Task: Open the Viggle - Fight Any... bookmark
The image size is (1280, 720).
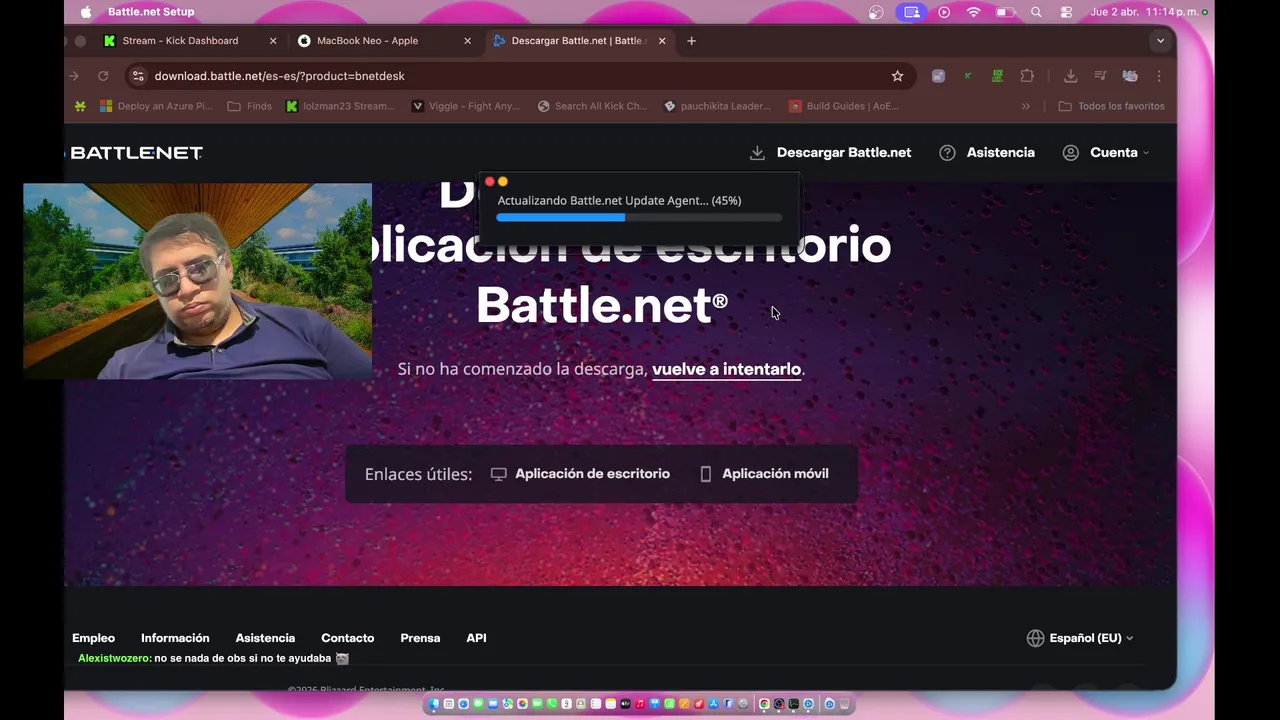Action: point(467,106)
